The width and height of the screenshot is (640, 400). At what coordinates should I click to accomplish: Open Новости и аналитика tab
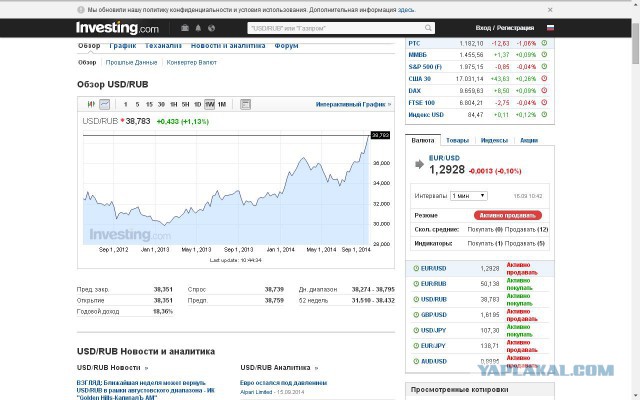228,46
